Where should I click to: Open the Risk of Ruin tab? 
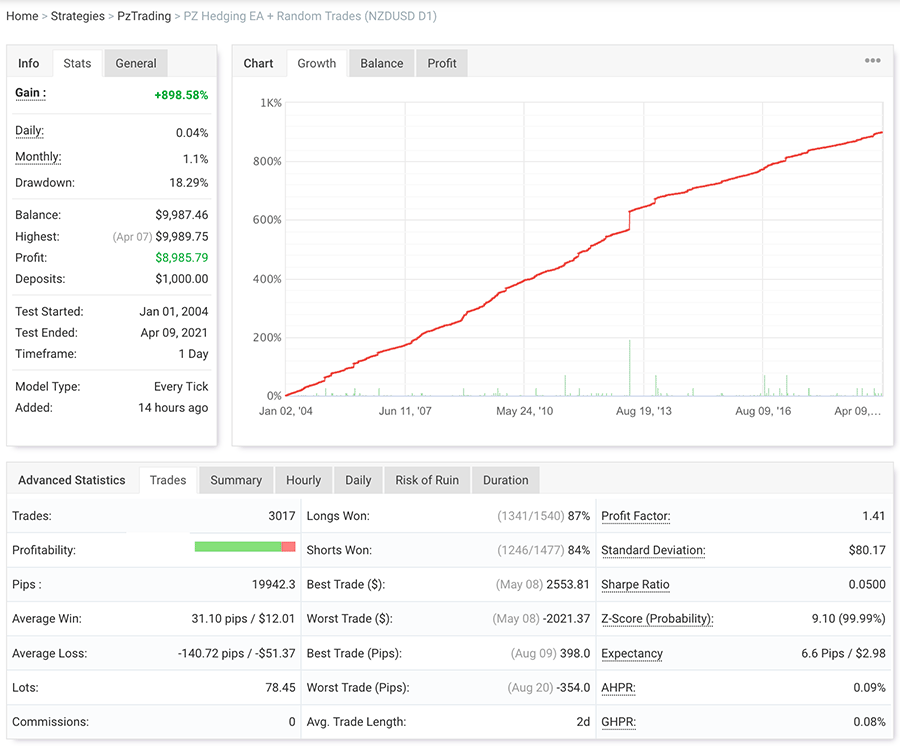point(427,480)
